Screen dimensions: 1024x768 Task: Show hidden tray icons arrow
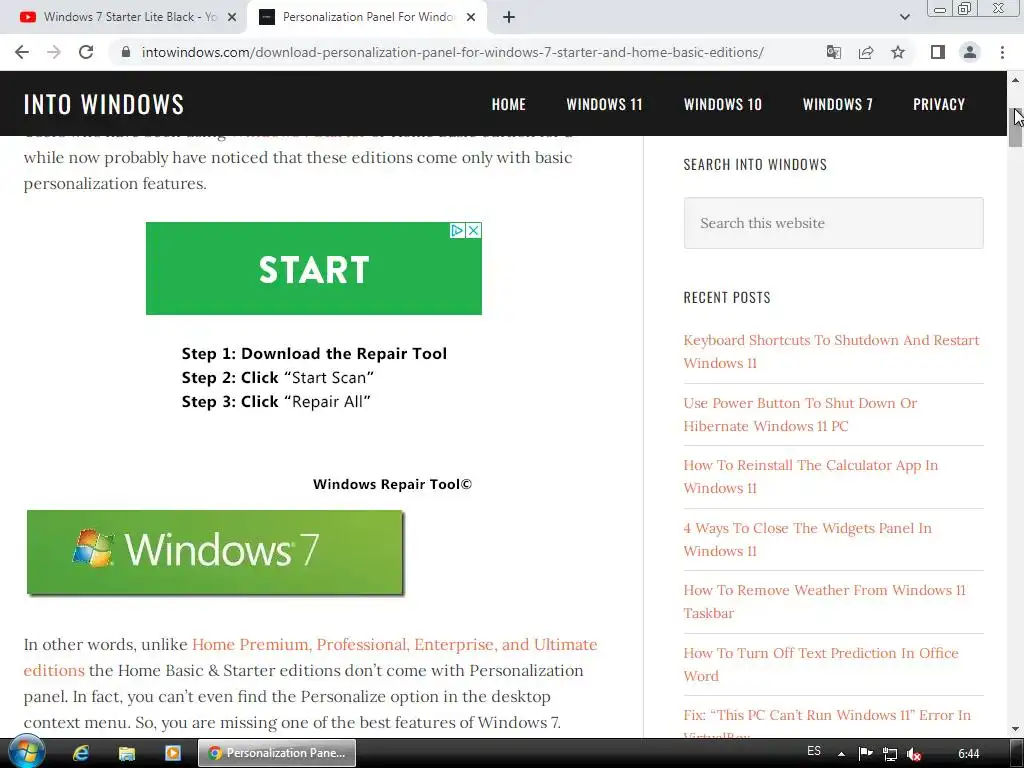841,754
